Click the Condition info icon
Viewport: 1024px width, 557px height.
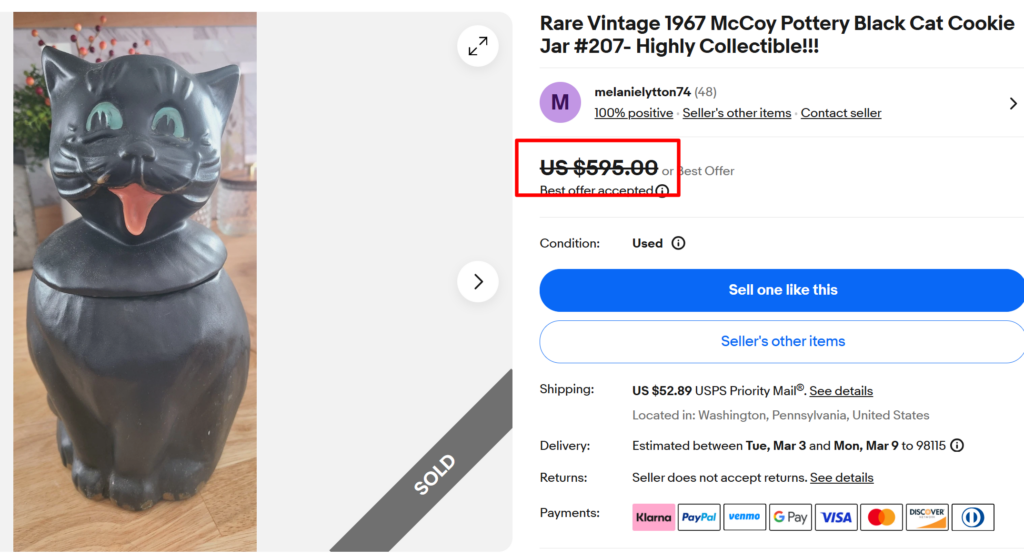(678, 243)
